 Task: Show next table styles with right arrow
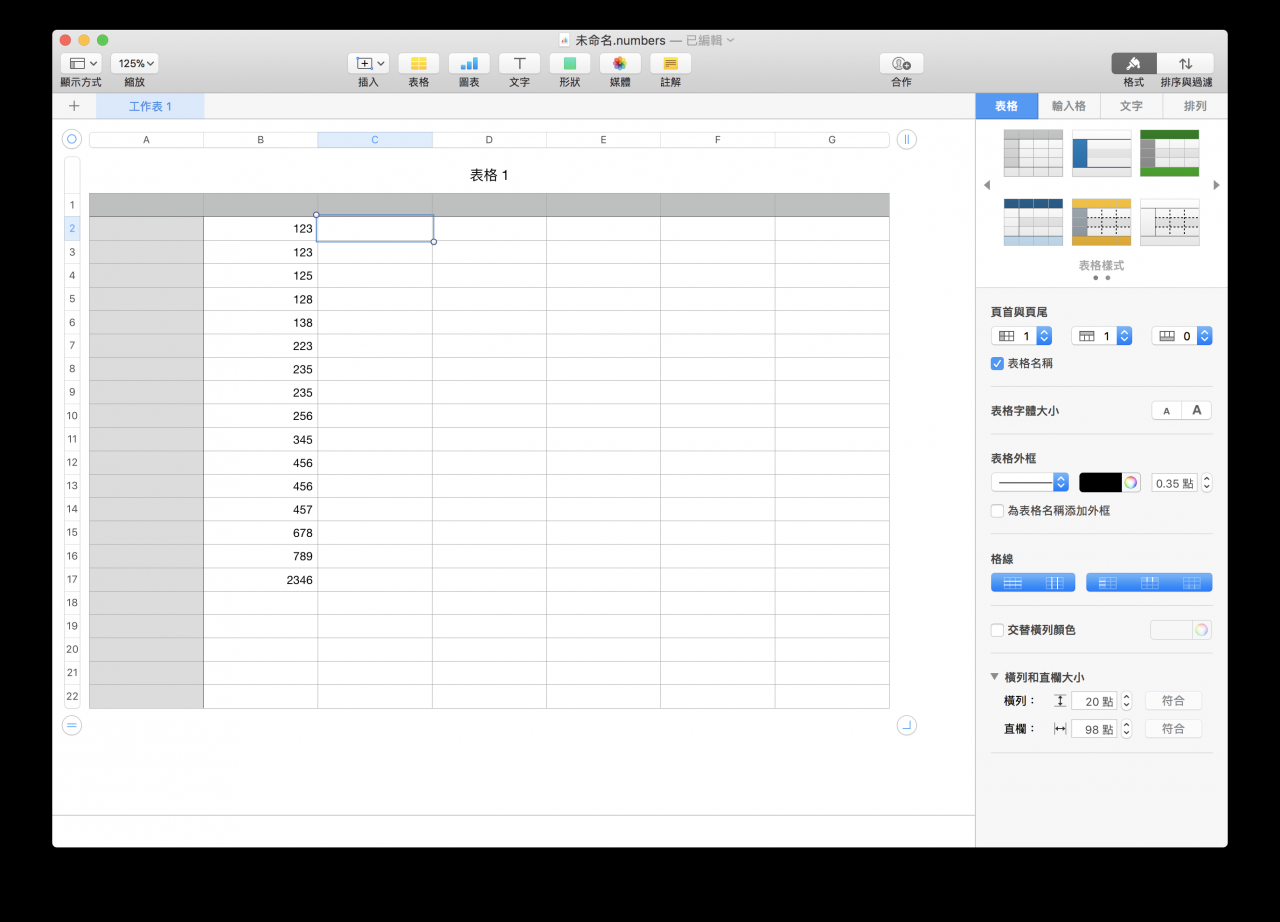coord(1216,185)
